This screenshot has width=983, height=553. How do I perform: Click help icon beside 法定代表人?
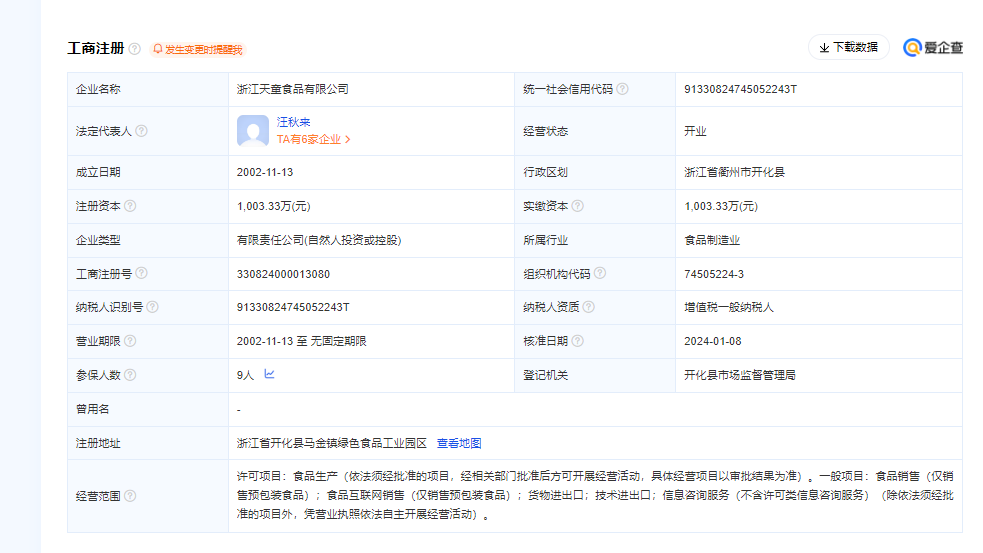(x=142, y=131)
